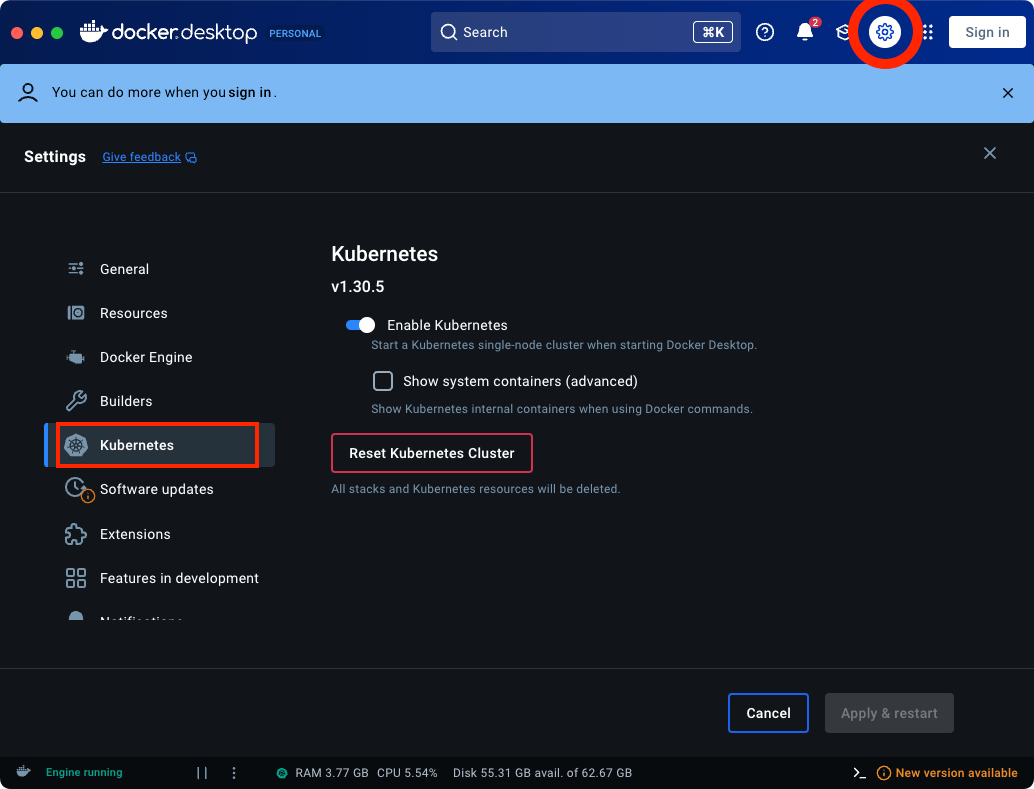
Task: Select the Kubernetes settings section
Action: 159,445
